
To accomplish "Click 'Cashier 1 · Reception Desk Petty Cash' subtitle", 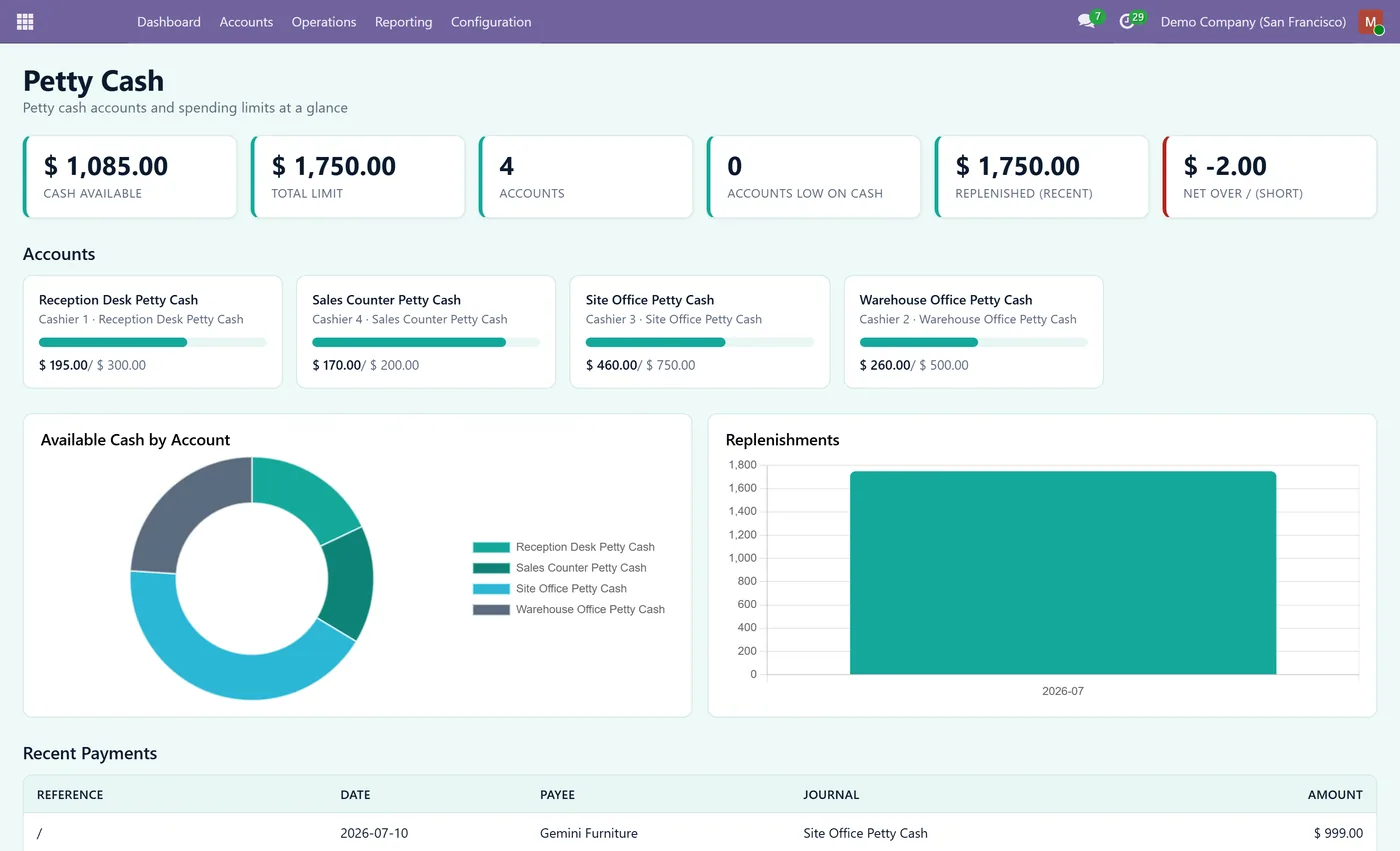I will click(141, 320).
